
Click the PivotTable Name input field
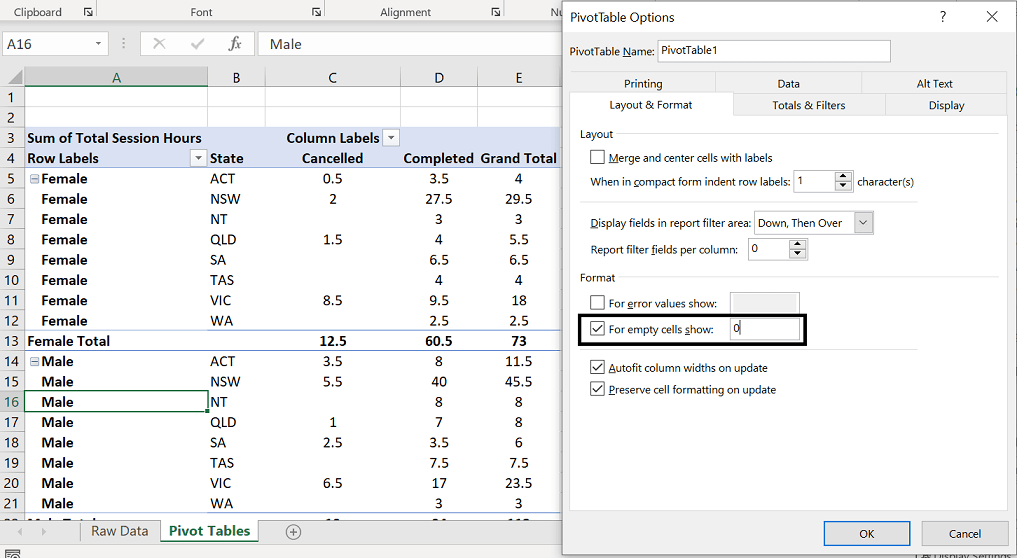point(774,51)
